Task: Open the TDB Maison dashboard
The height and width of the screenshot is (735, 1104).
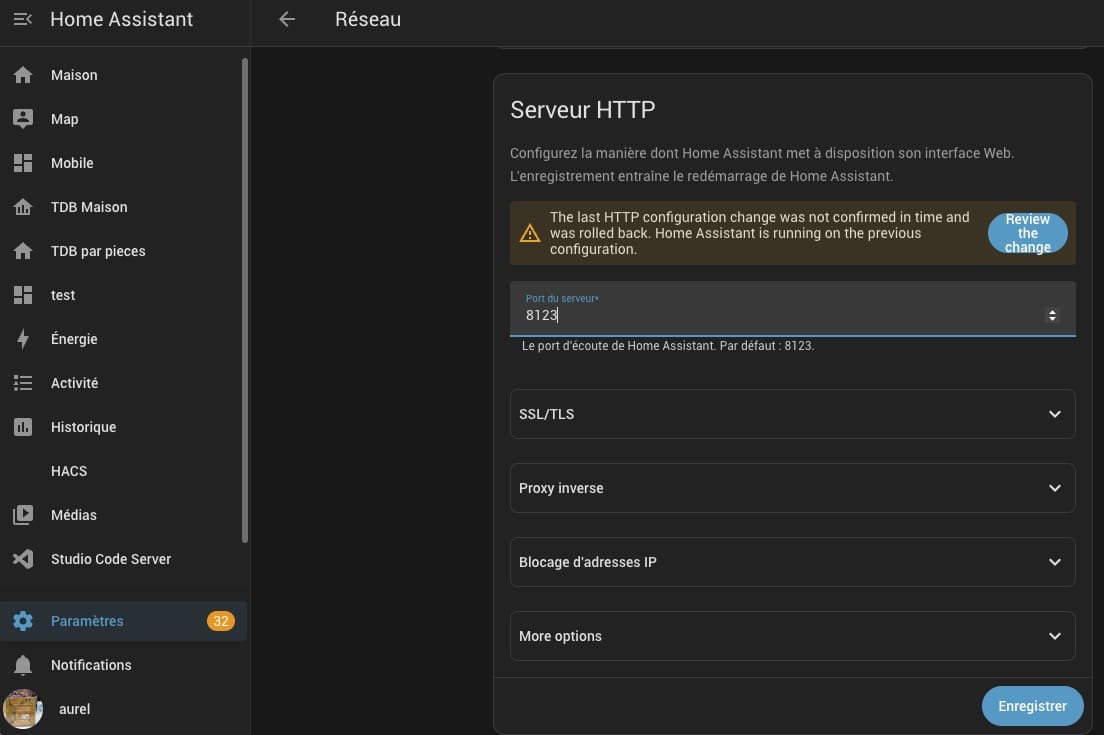Action: click(x=123, y=207)
